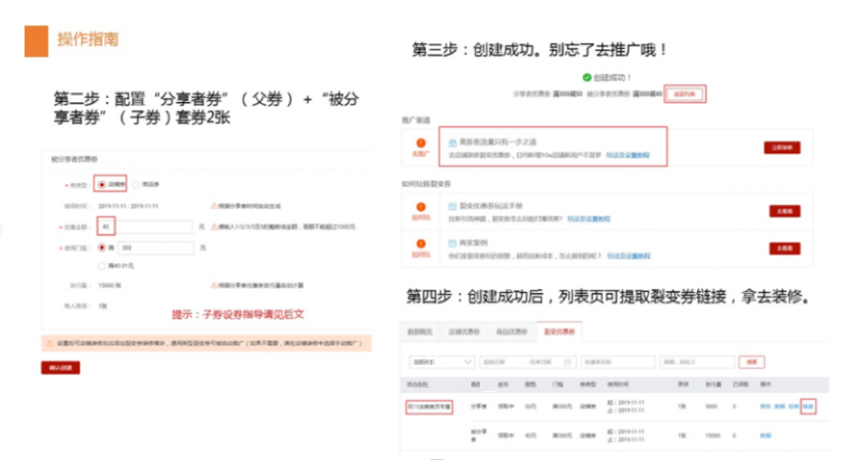866x460 pixels.
Task: Click the small icon beside 裂变优惠券玩法手册
Action: click(452, 206)
